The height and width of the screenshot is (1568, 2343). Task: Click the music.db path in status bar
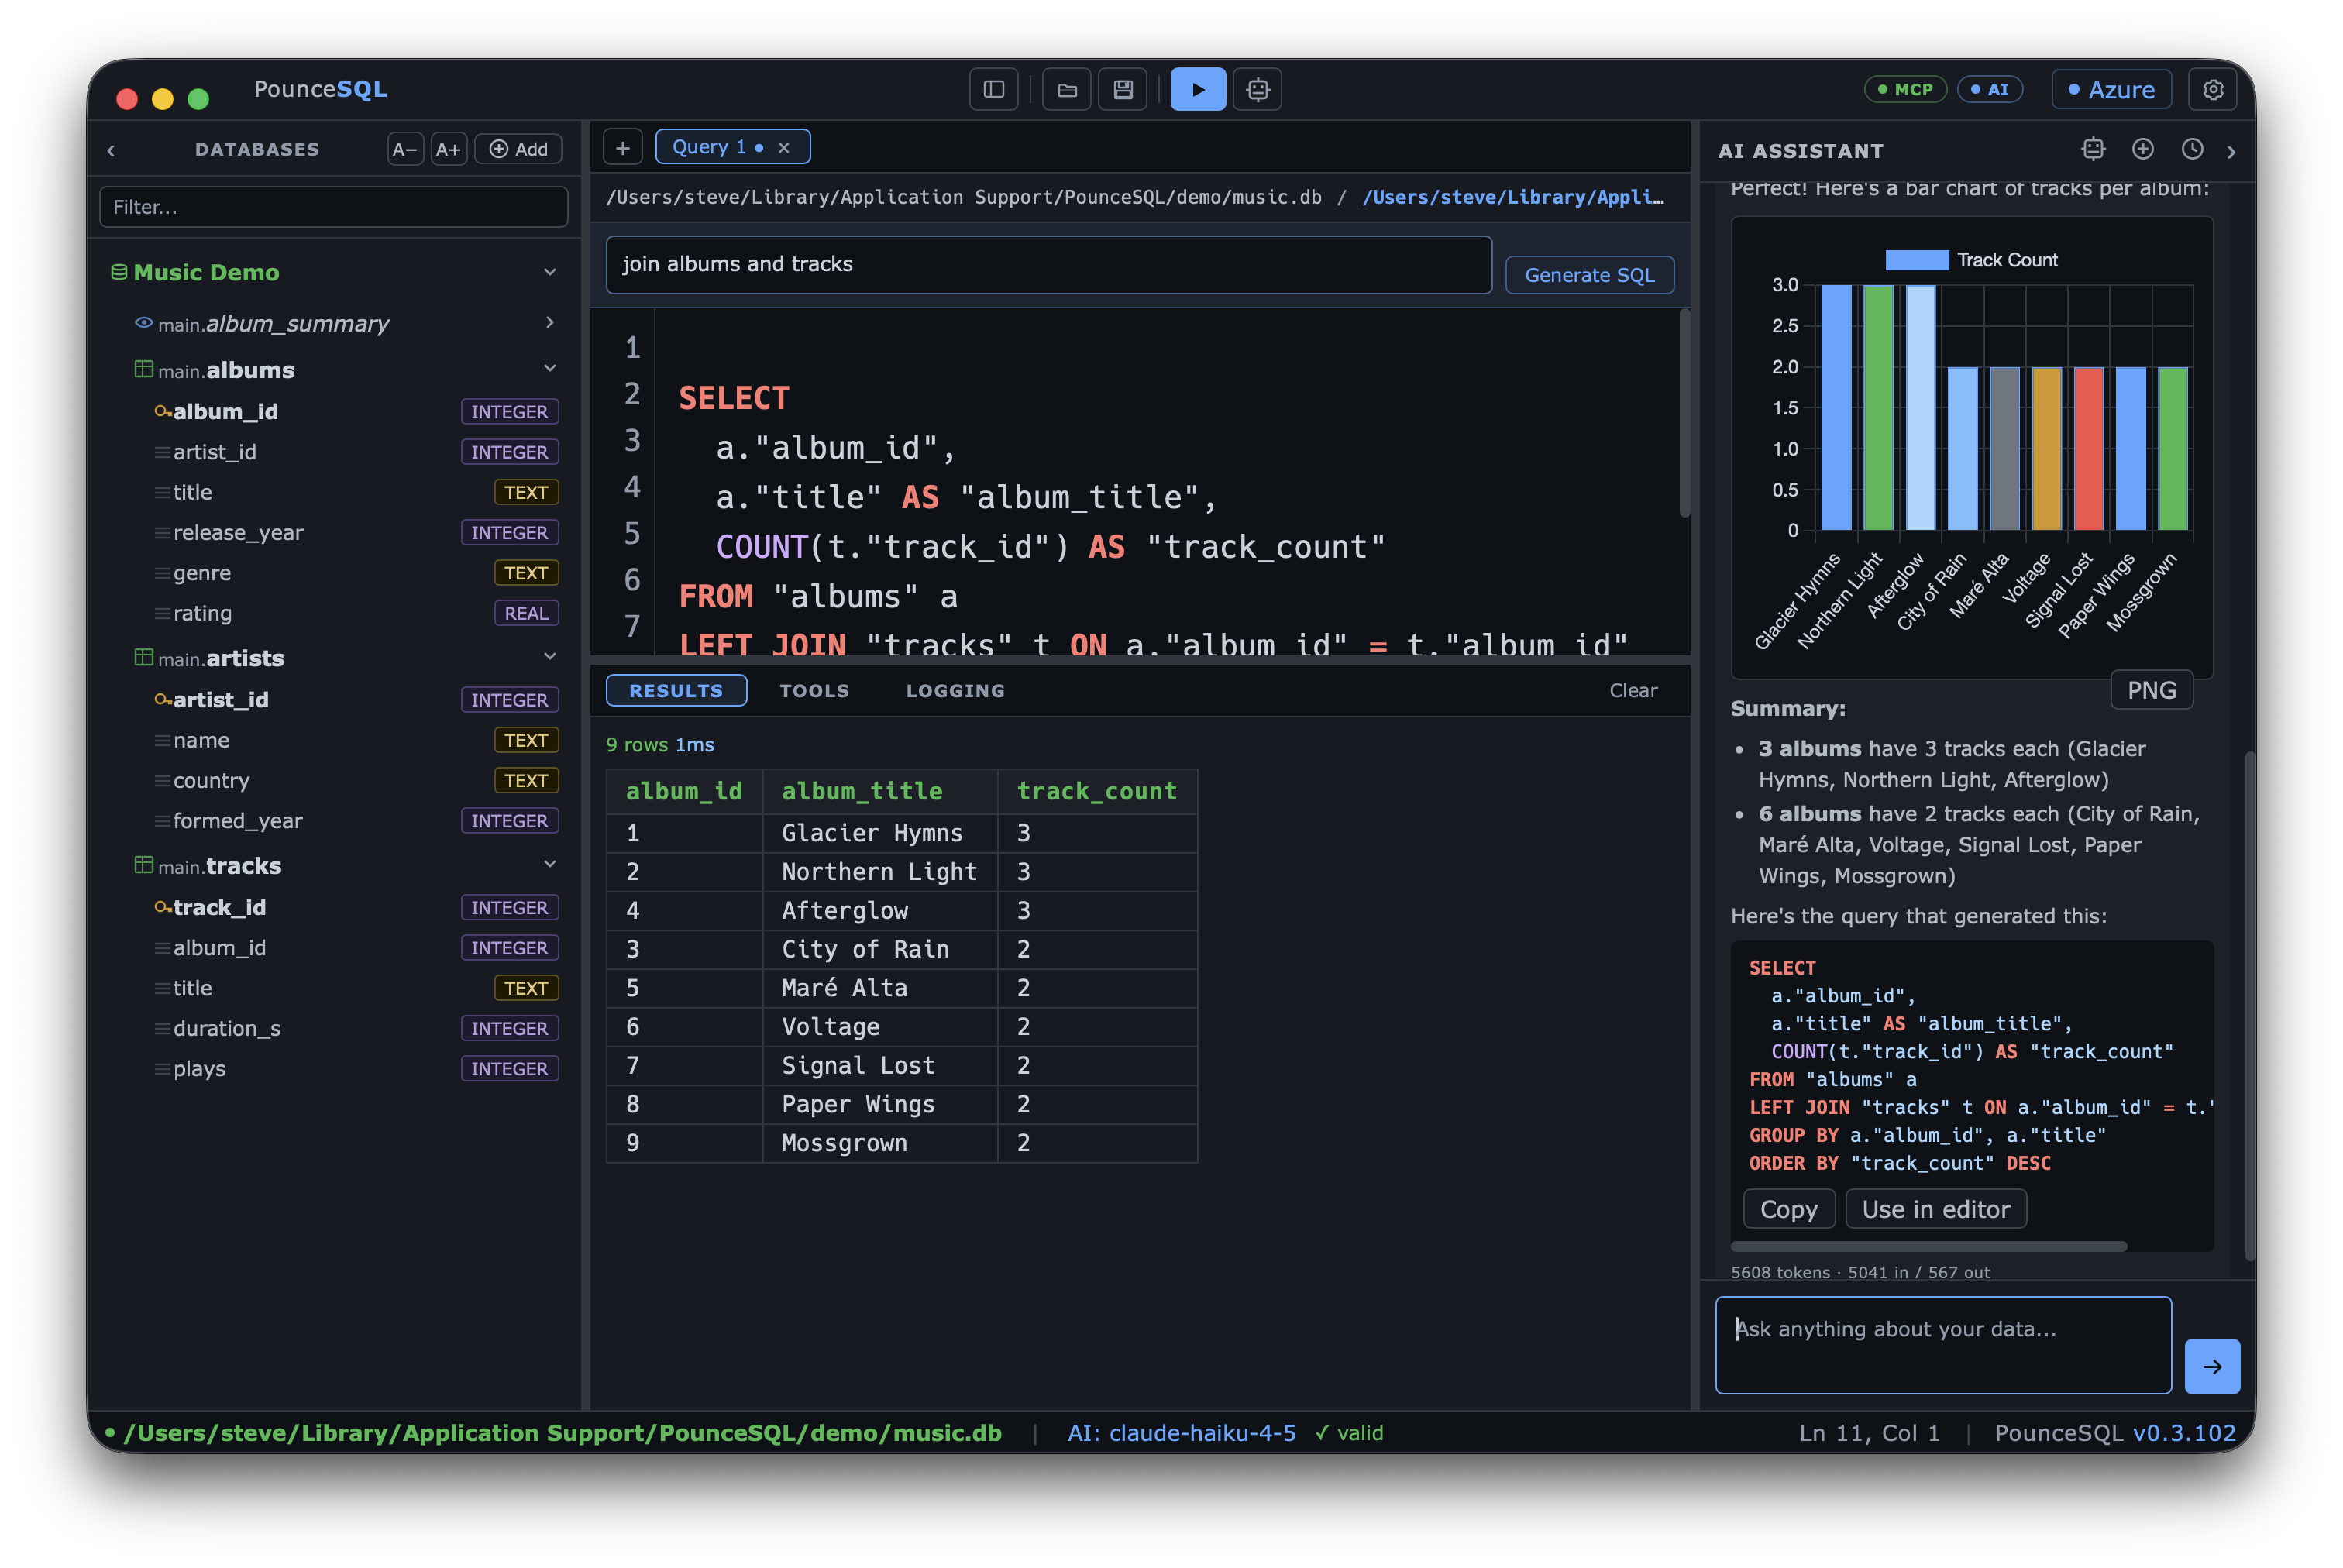[x=563, y=1433]
